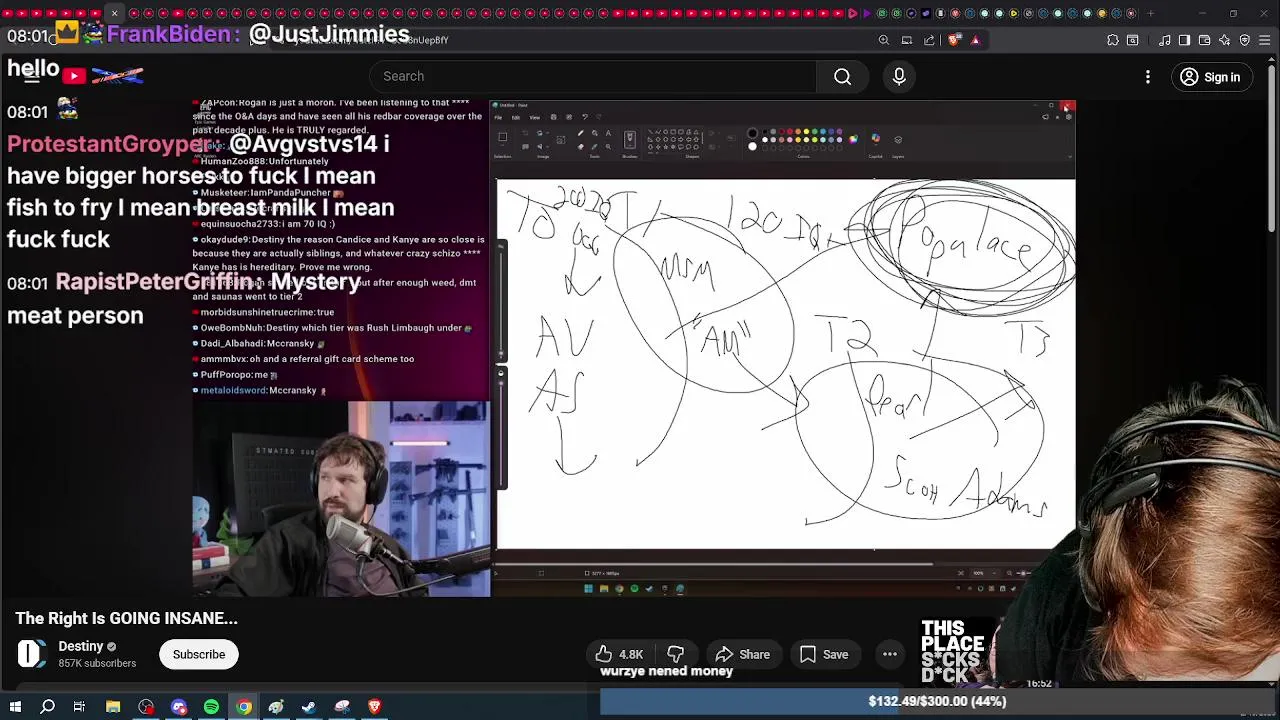Pick Color 2 white swatch in Paint
The width and height of the screenshot is (1280, 720).
click(x=752, y=146)
